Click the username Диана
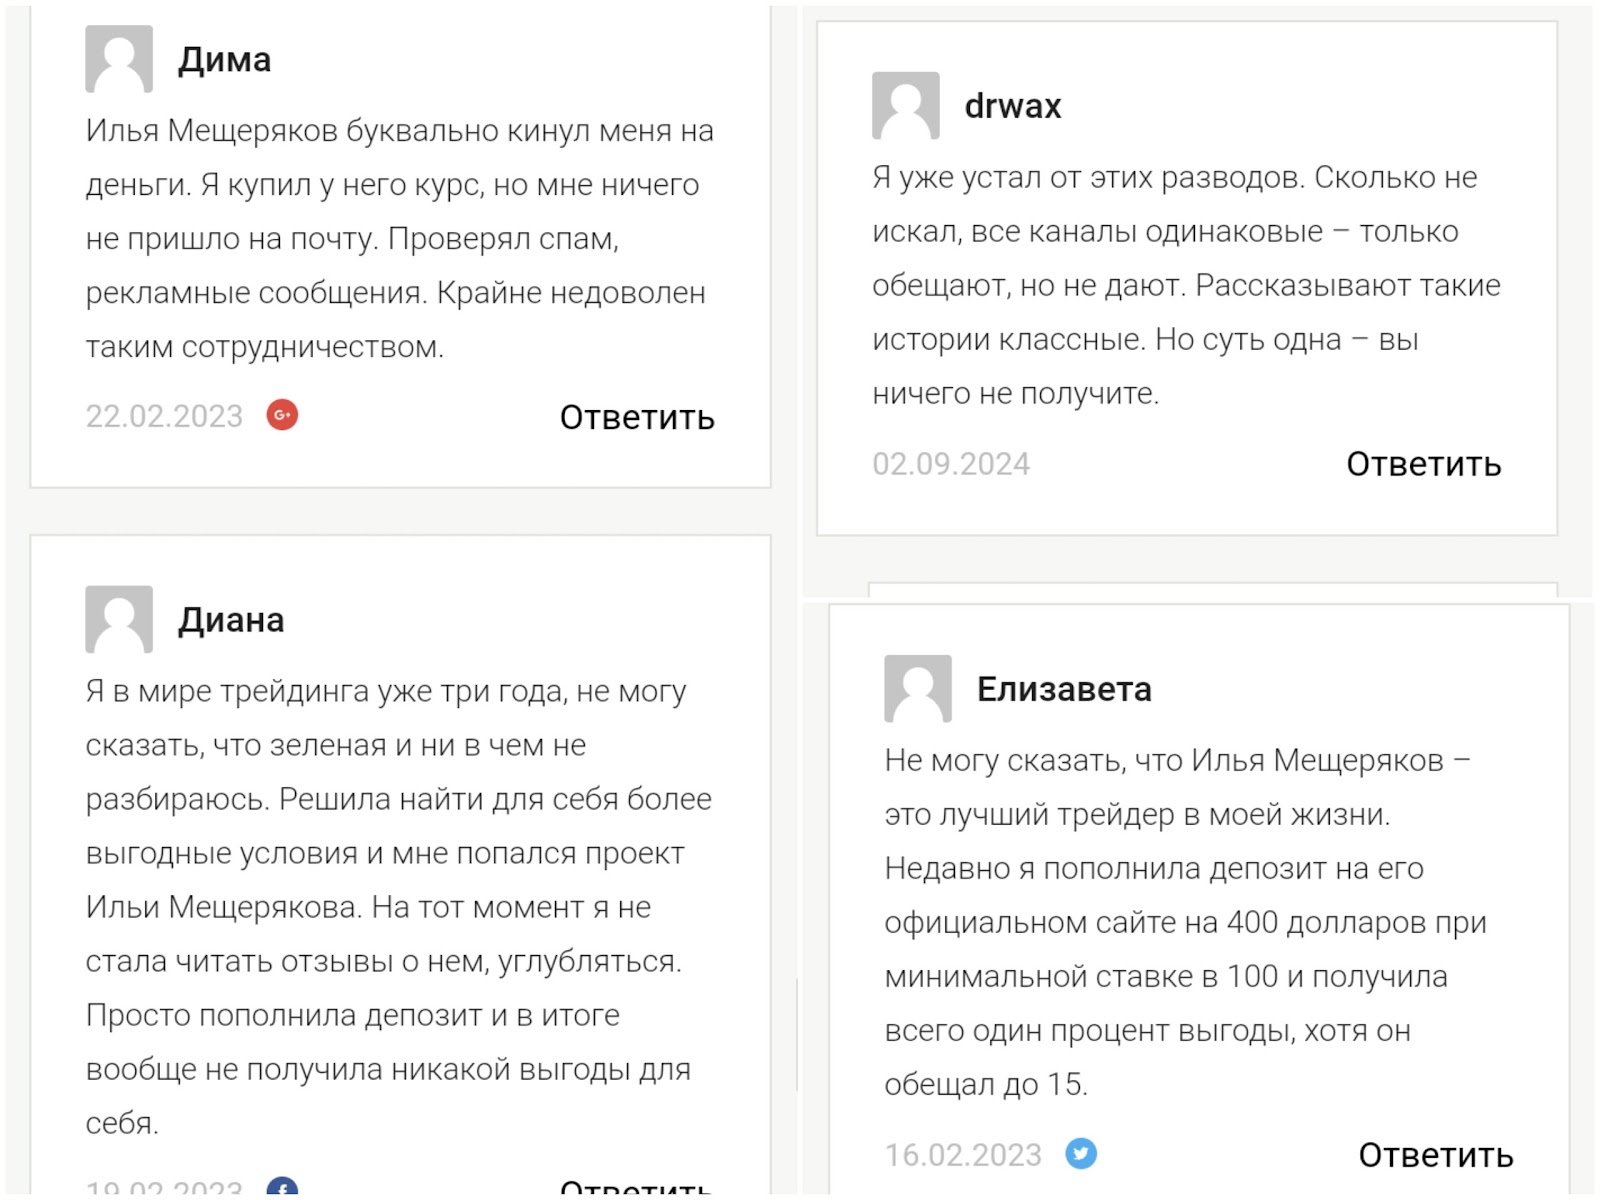The width and height of the screenshot is (1600, 1200). 231,620
